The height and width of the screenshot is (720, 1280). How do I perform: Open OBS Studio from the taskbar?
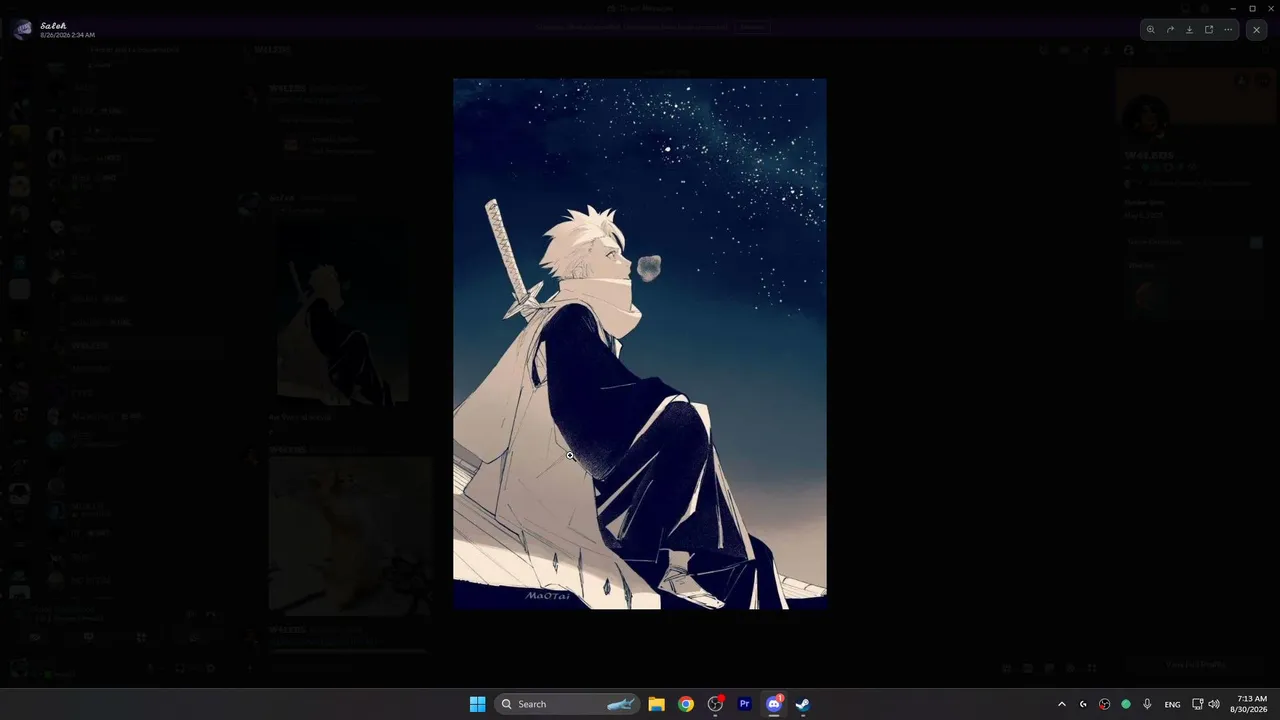(715, 704)
